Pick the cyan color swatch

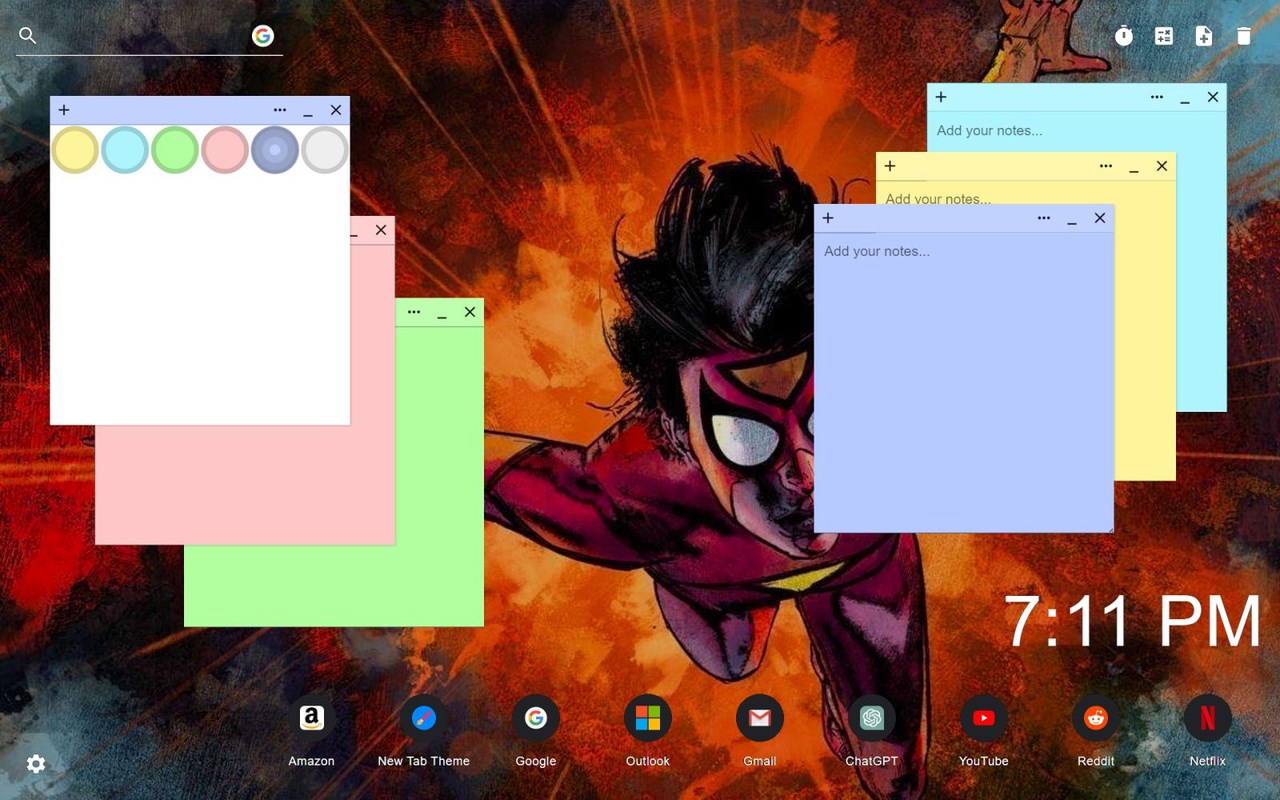point(125,150)
